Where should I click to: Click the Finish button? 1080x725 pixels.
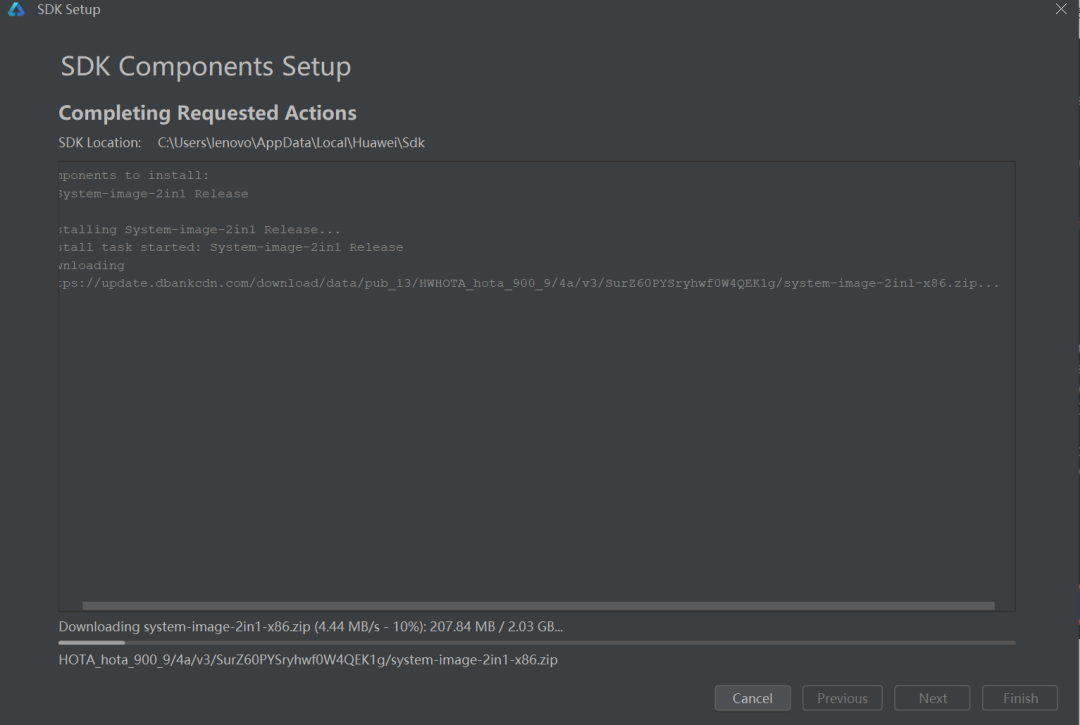click(x=1019, y=698)
